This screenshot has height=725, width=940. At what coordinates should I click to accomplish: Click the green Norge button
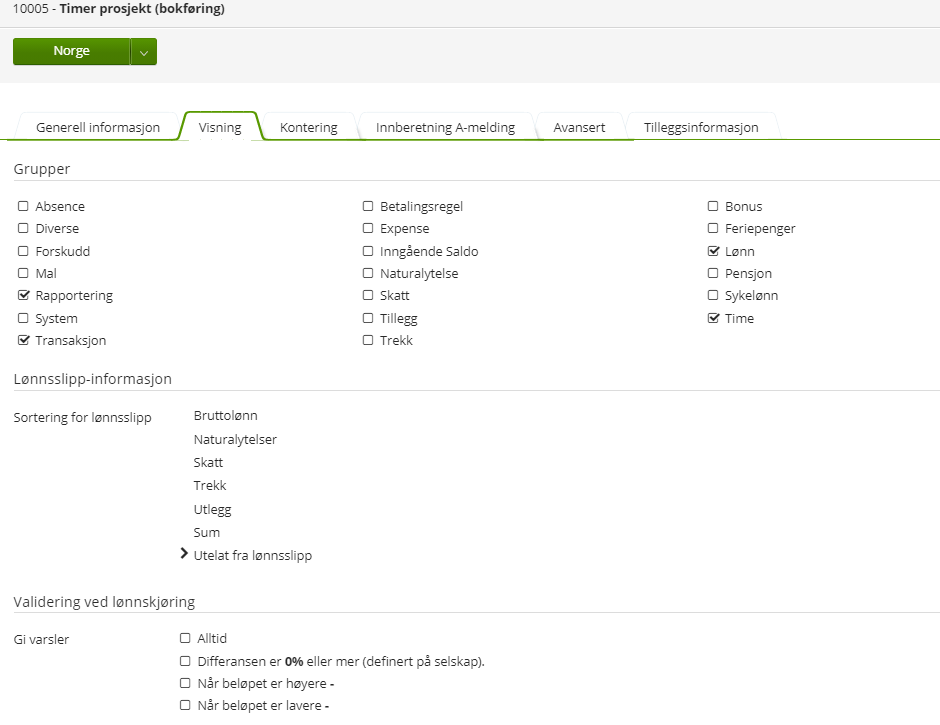[71, 51]
